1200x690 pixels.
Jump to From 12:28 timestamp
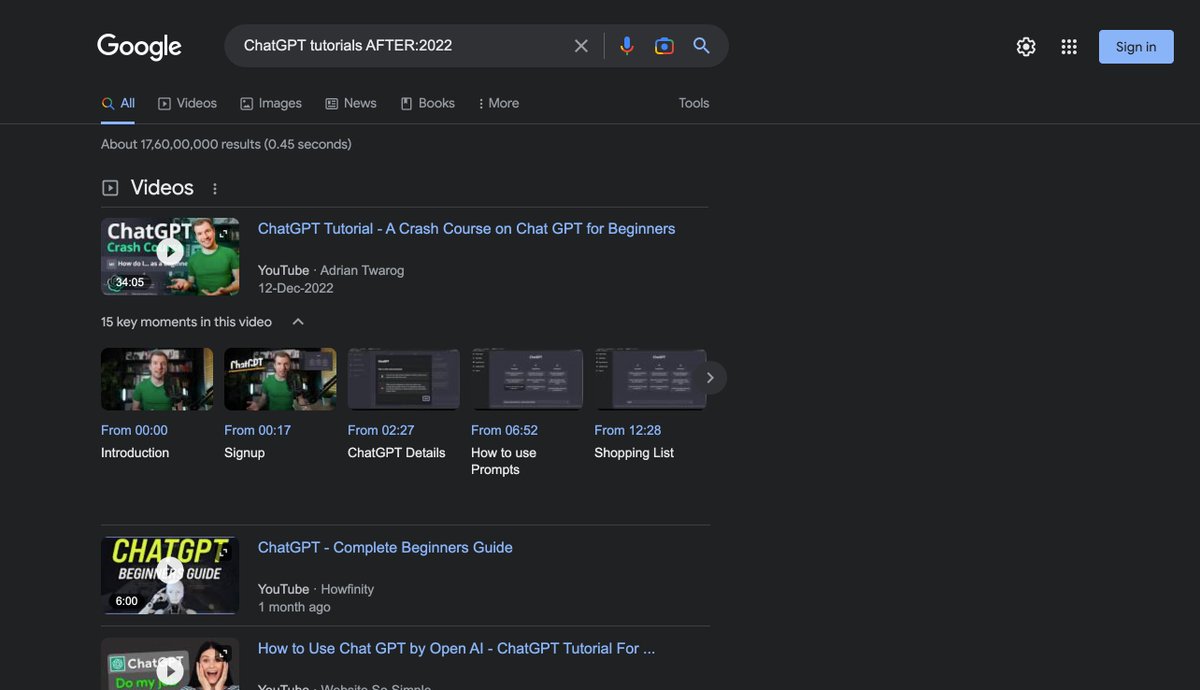pyautogui.click(x=628, y=430)
